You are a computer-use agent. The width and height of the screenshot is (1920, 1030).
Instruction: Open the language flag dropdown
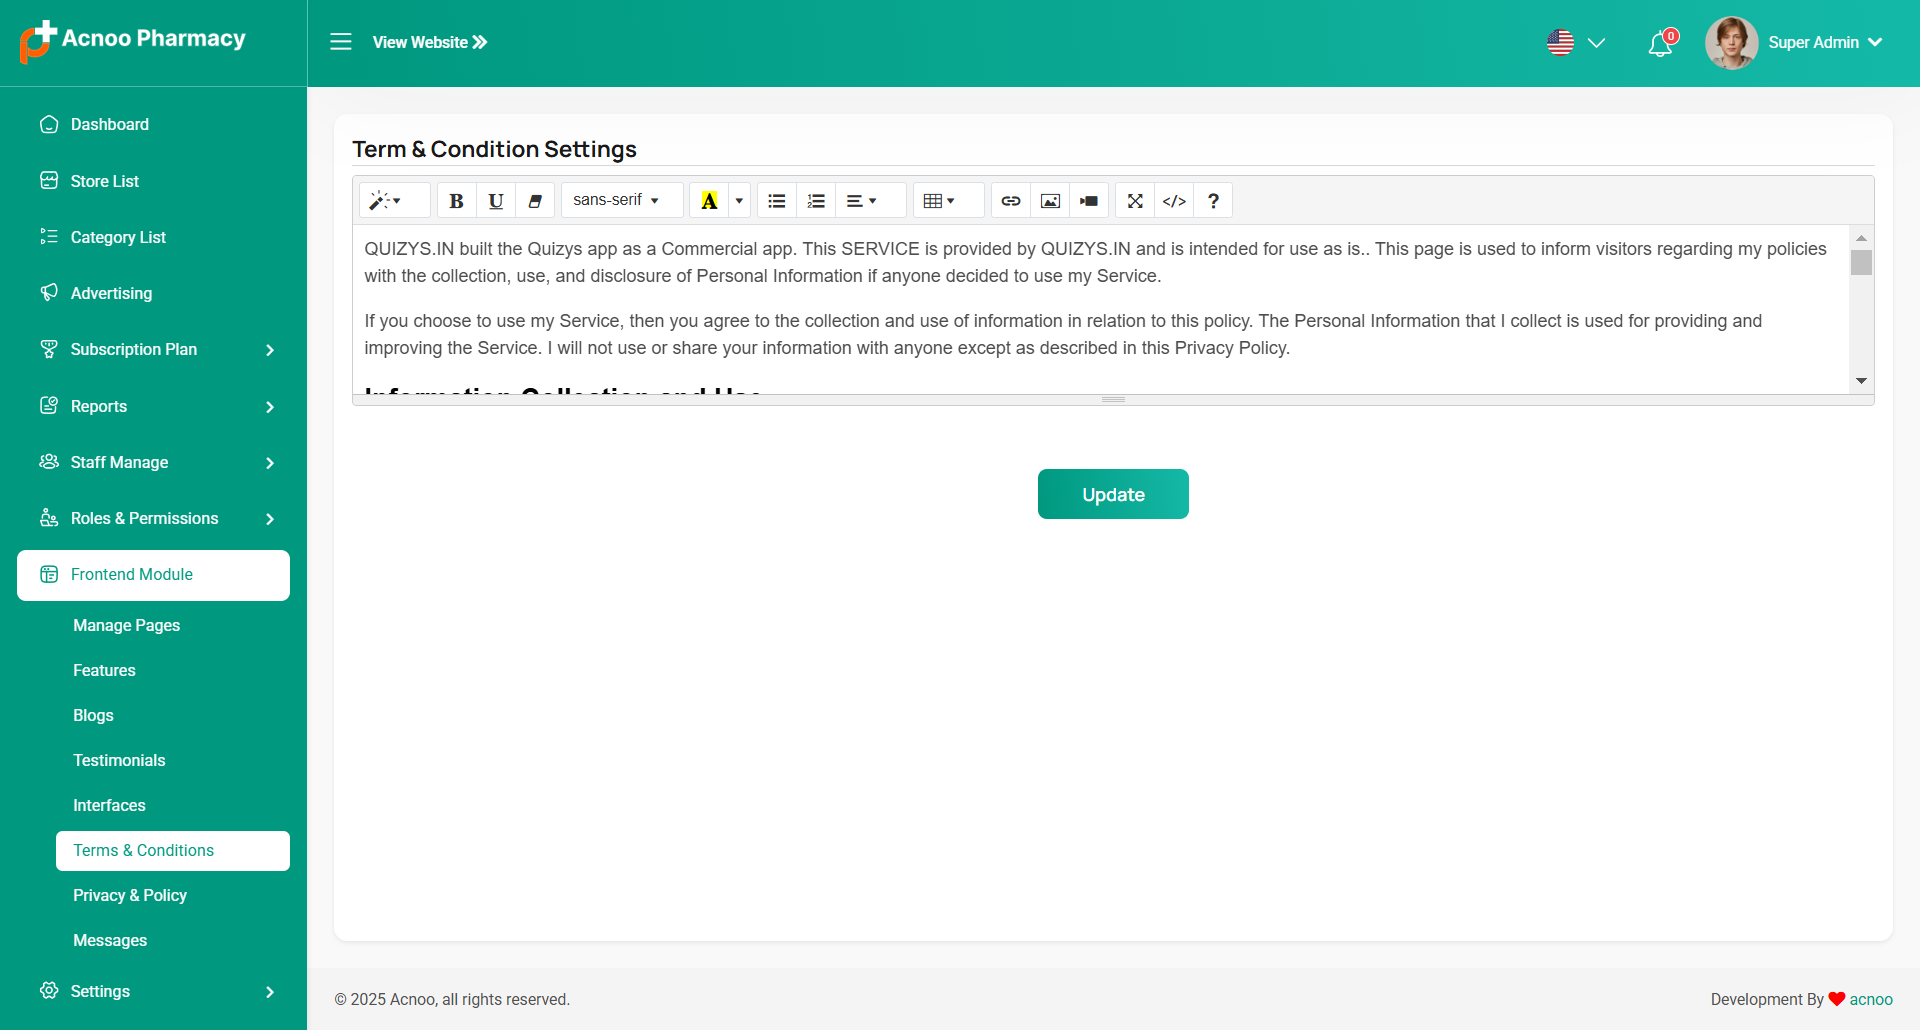tap(1575, 43)
